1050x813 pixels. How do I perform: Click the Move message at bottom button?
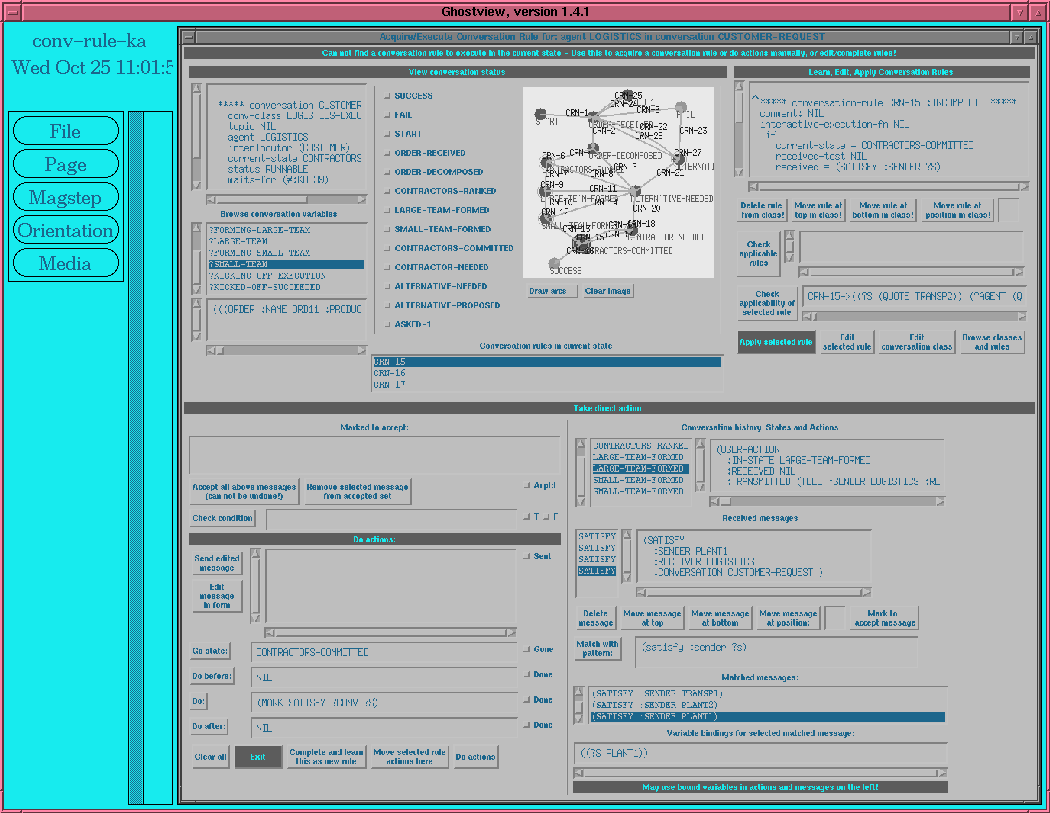(721, 618)
